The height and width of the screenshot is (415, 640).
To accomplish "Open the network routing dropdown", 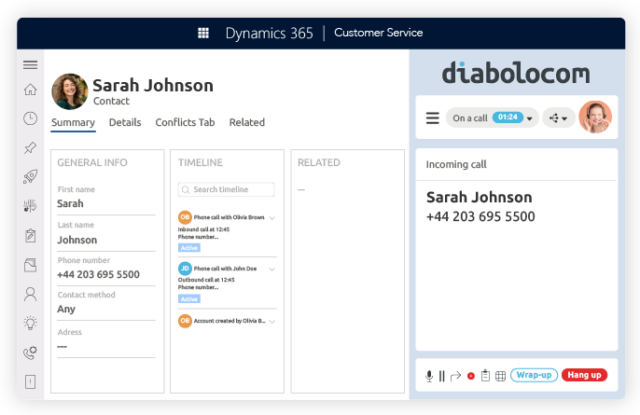I will click(x=558, y=118).
